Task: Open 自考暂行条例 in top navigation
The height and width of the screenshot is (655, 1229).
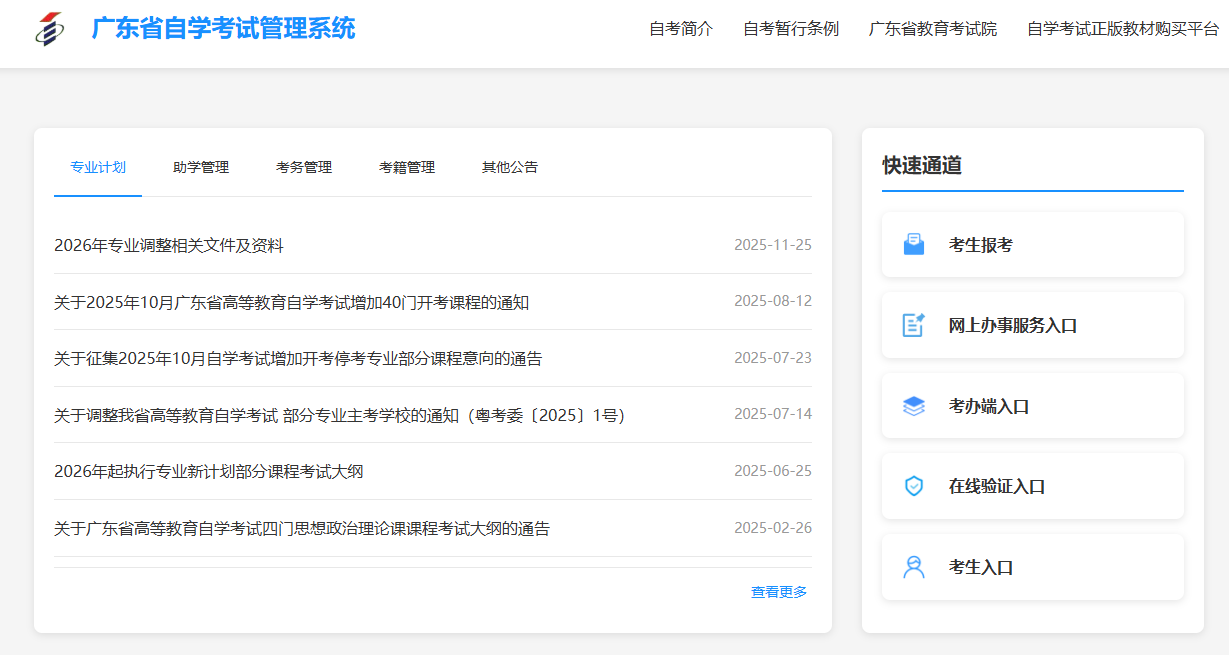Action: click(791, 29)
